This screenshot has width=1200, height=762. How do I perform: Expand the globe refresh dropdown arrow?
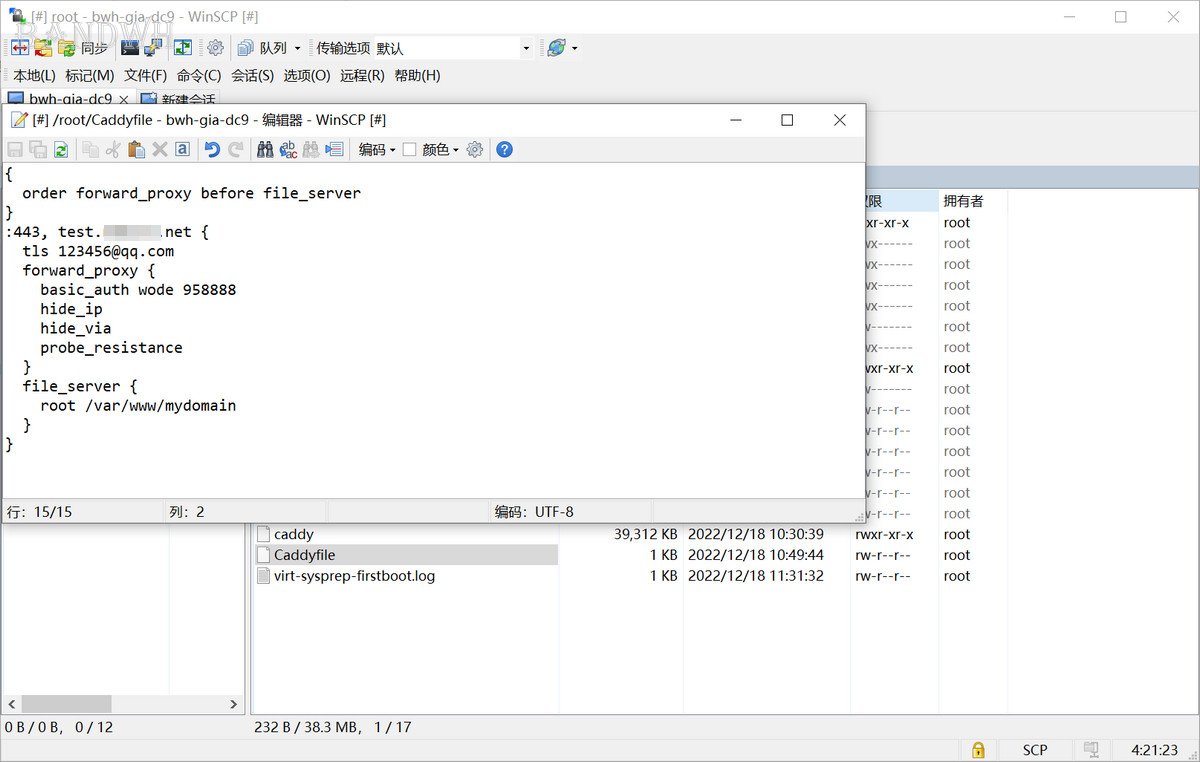(574, 47)
